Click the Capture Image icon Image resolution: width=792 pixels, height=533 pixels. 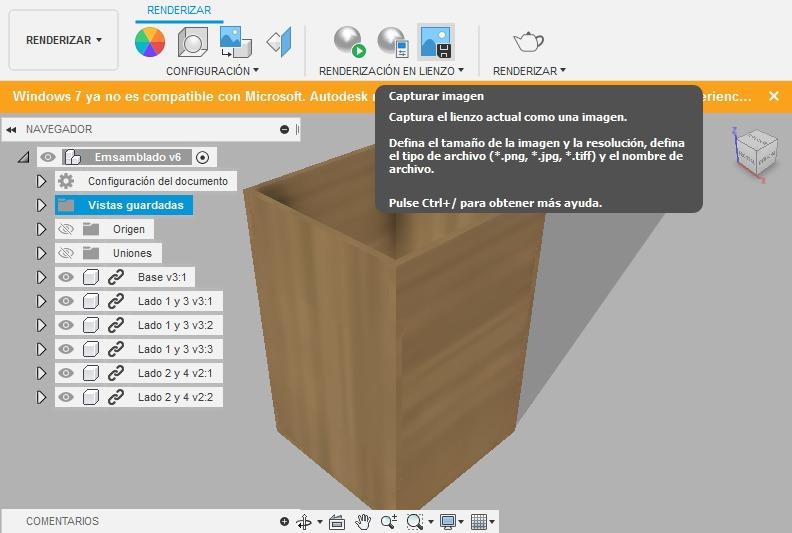435,42
